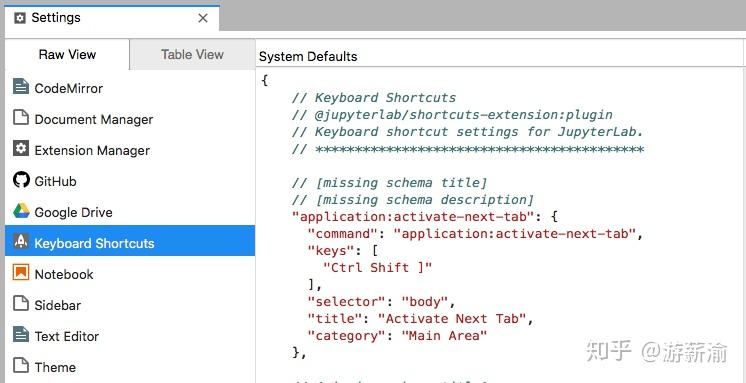Click the opening brace at editor top
Viewport: 746px width, 383px height.
[265, 81]
